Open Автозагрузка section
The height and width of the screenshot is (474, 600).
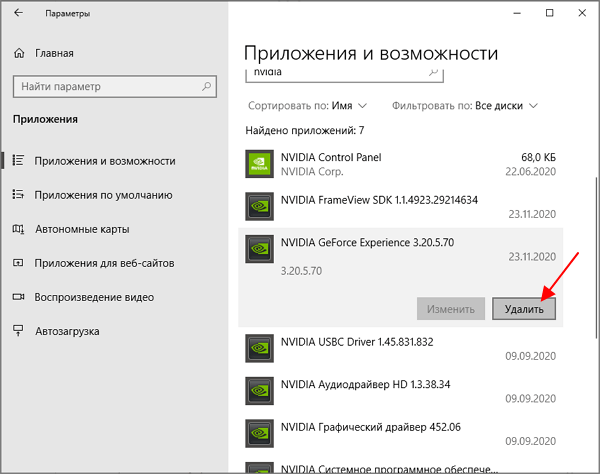coord(67,331)
